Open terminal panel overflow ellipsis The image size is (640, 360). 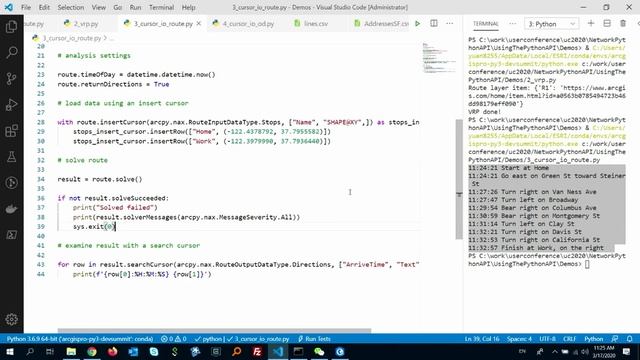click(512, 24)
